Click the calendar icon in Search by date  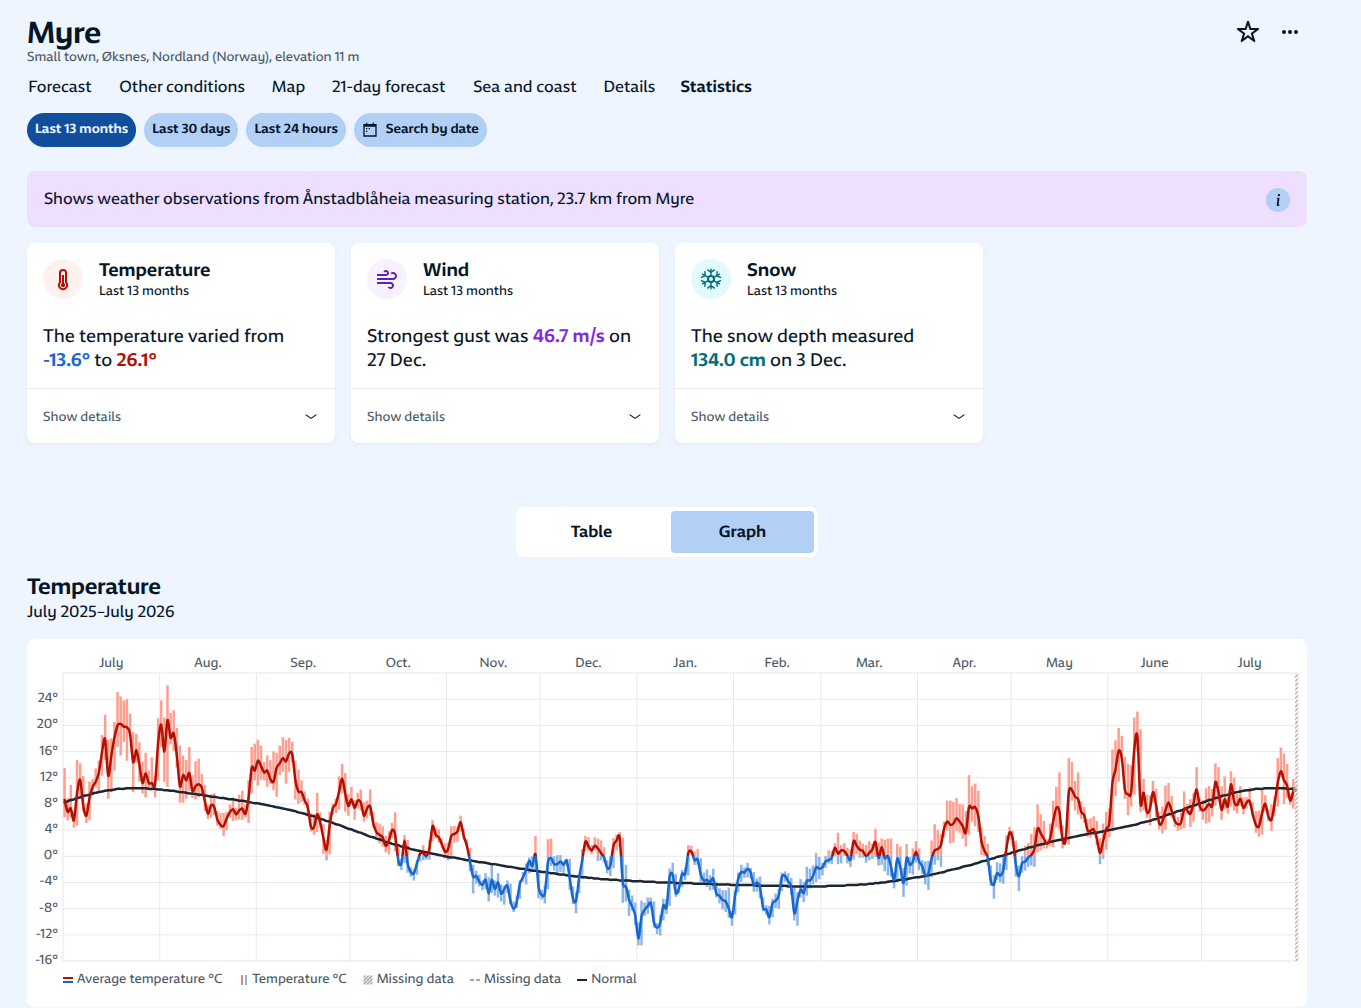(370, 129)
